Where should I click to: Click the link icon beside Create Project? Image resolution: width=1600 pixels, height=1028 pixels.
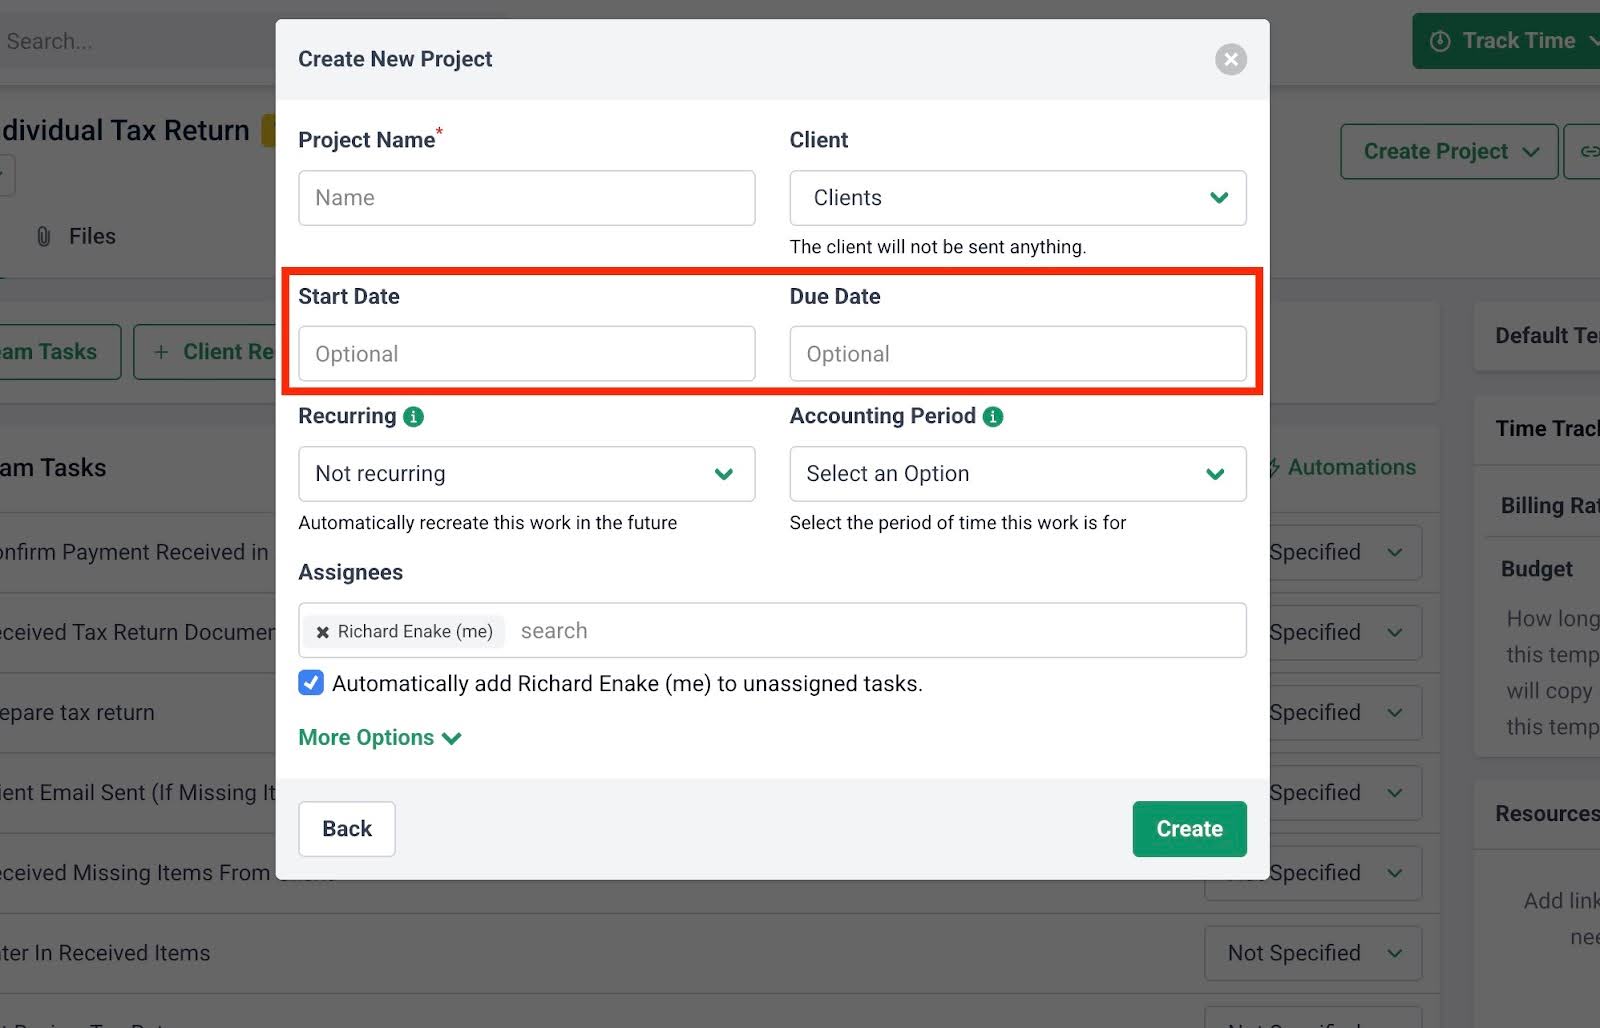coord(1588,151)
